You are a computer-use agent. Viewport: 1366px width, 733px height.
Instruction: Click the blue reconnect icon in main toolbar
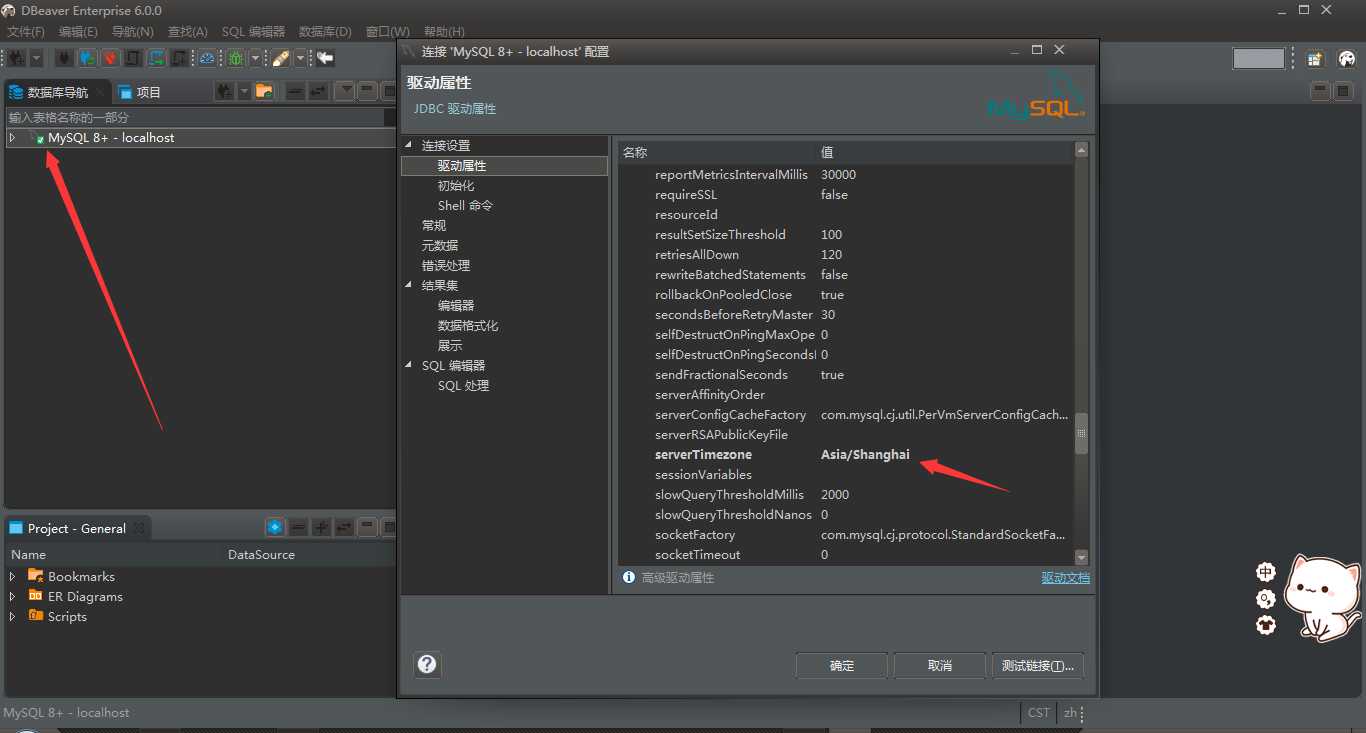coord(88,58)
